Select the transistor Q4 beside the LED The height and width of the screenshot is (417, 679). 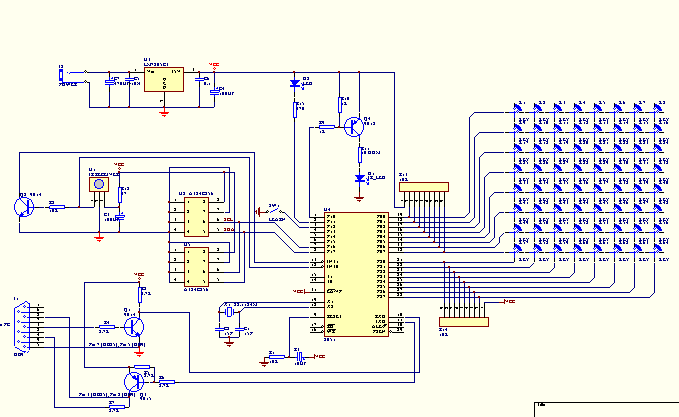click(x=353, y=127)
